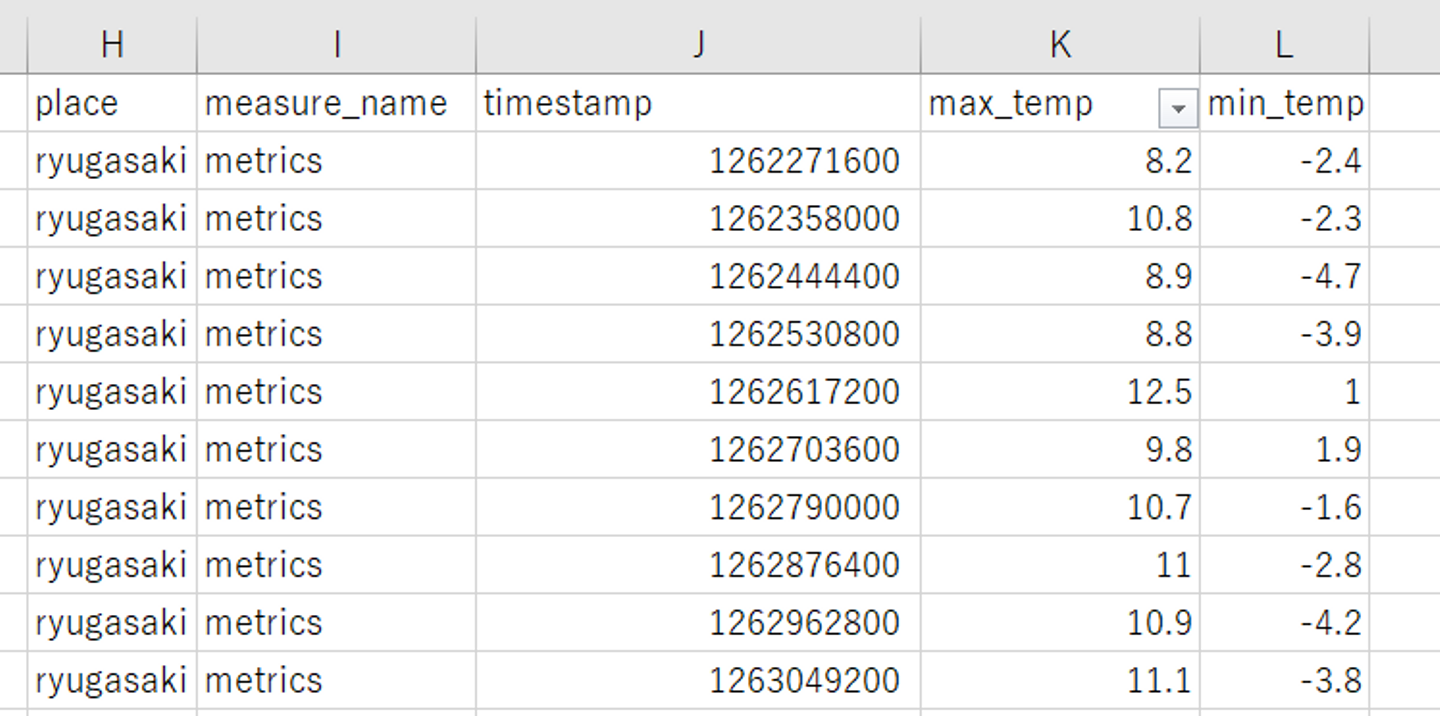
Task: Click the min_temp header cell
Action: coord(1284,103)
